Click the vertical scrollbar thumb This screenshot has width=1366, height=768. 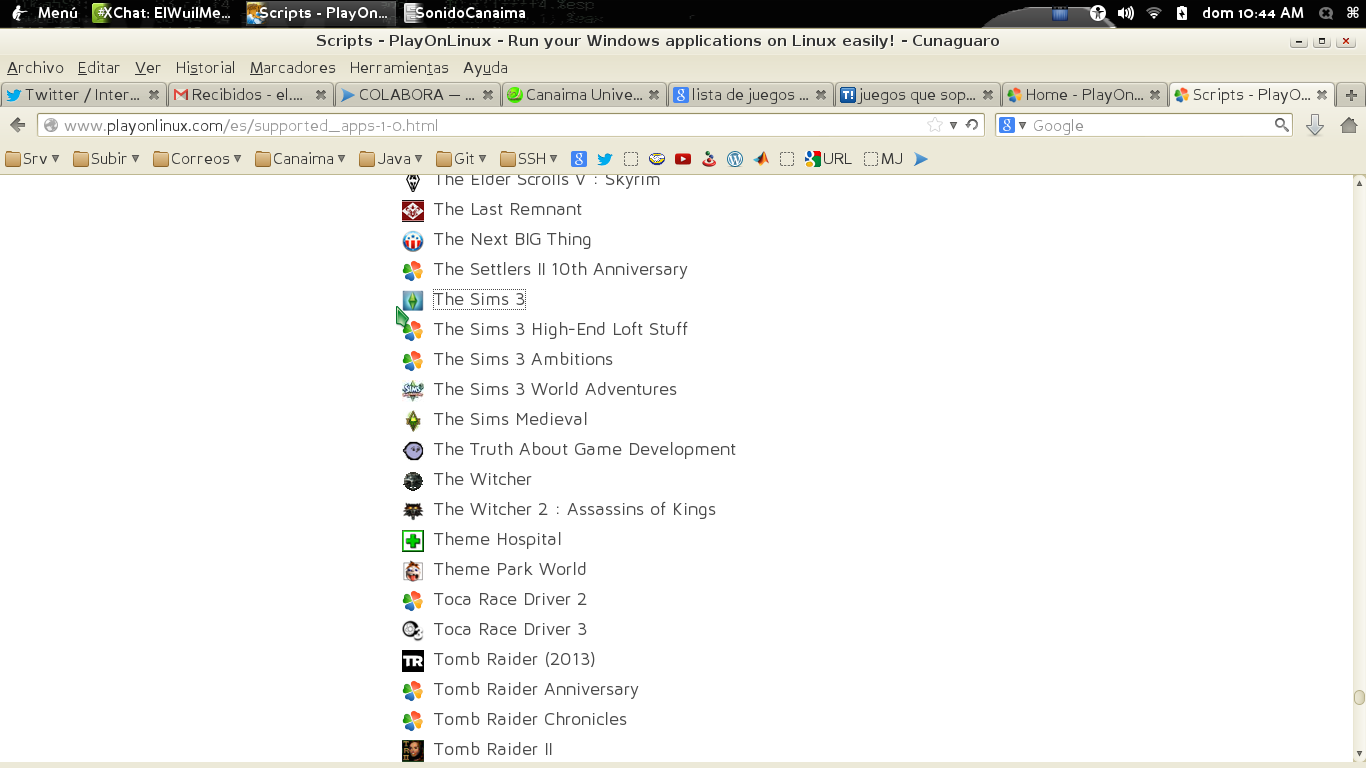(1359, 698)
